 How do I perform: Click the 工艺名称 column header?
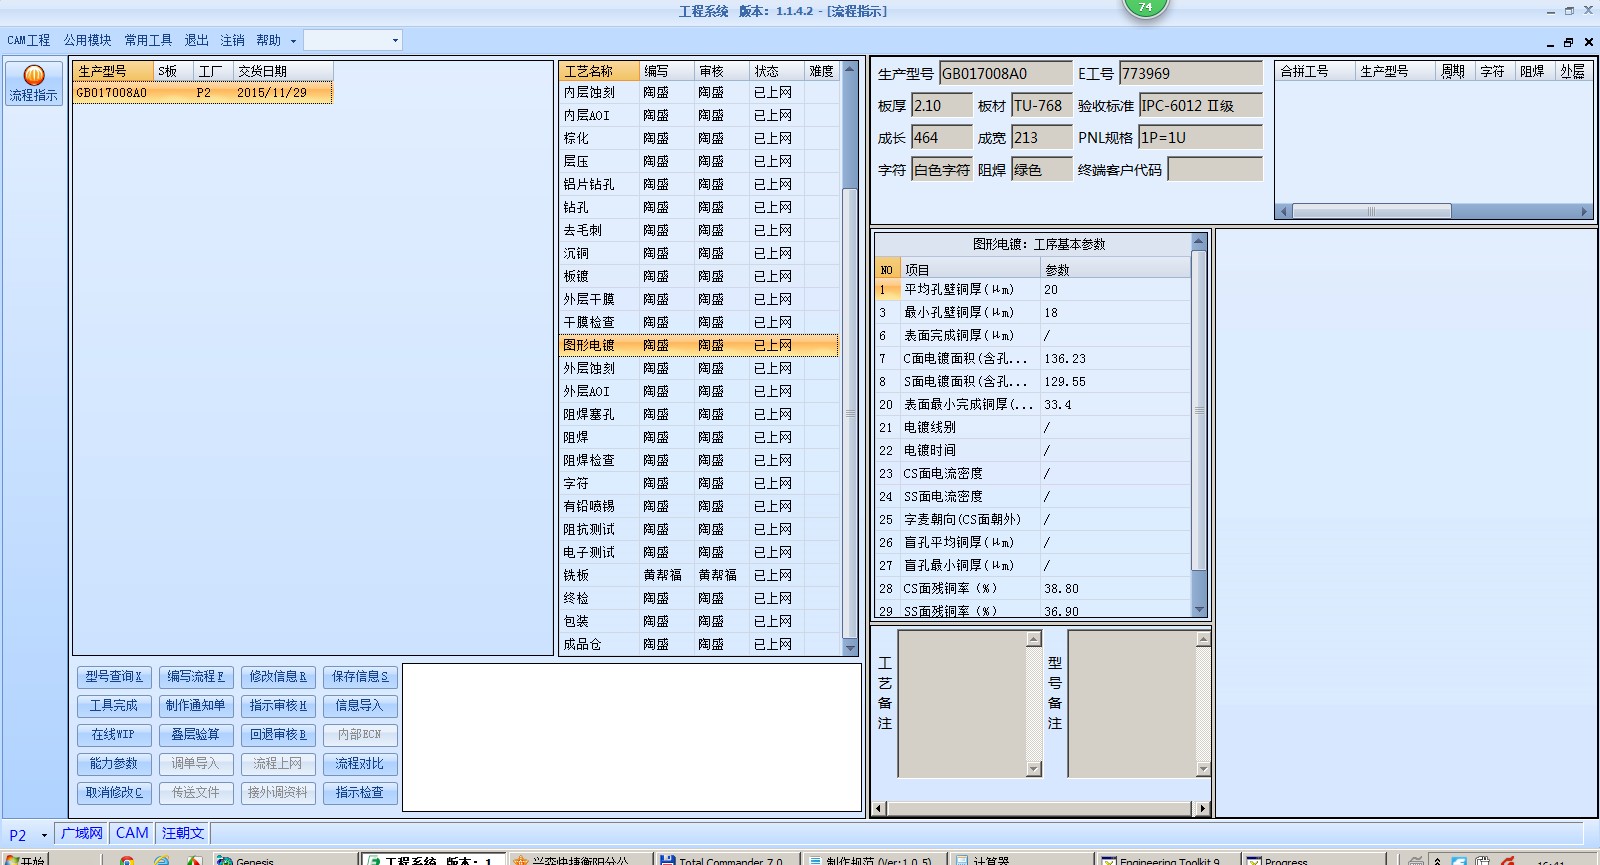[599, 71]
